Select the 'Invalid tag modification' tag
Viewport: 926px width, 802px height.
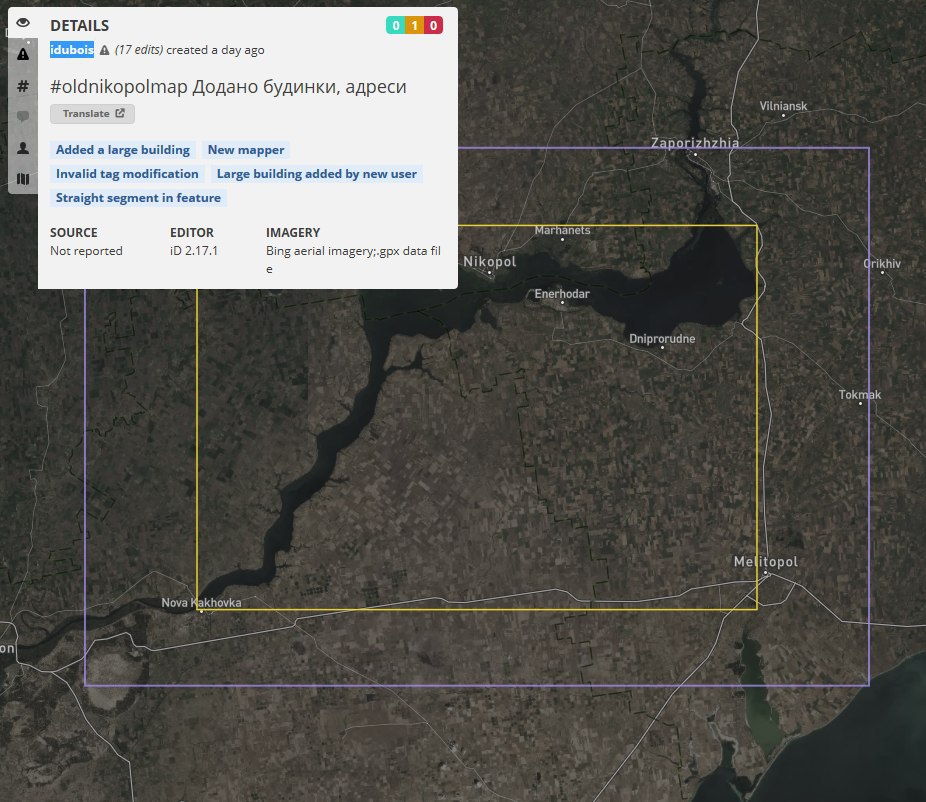(127, 174)
